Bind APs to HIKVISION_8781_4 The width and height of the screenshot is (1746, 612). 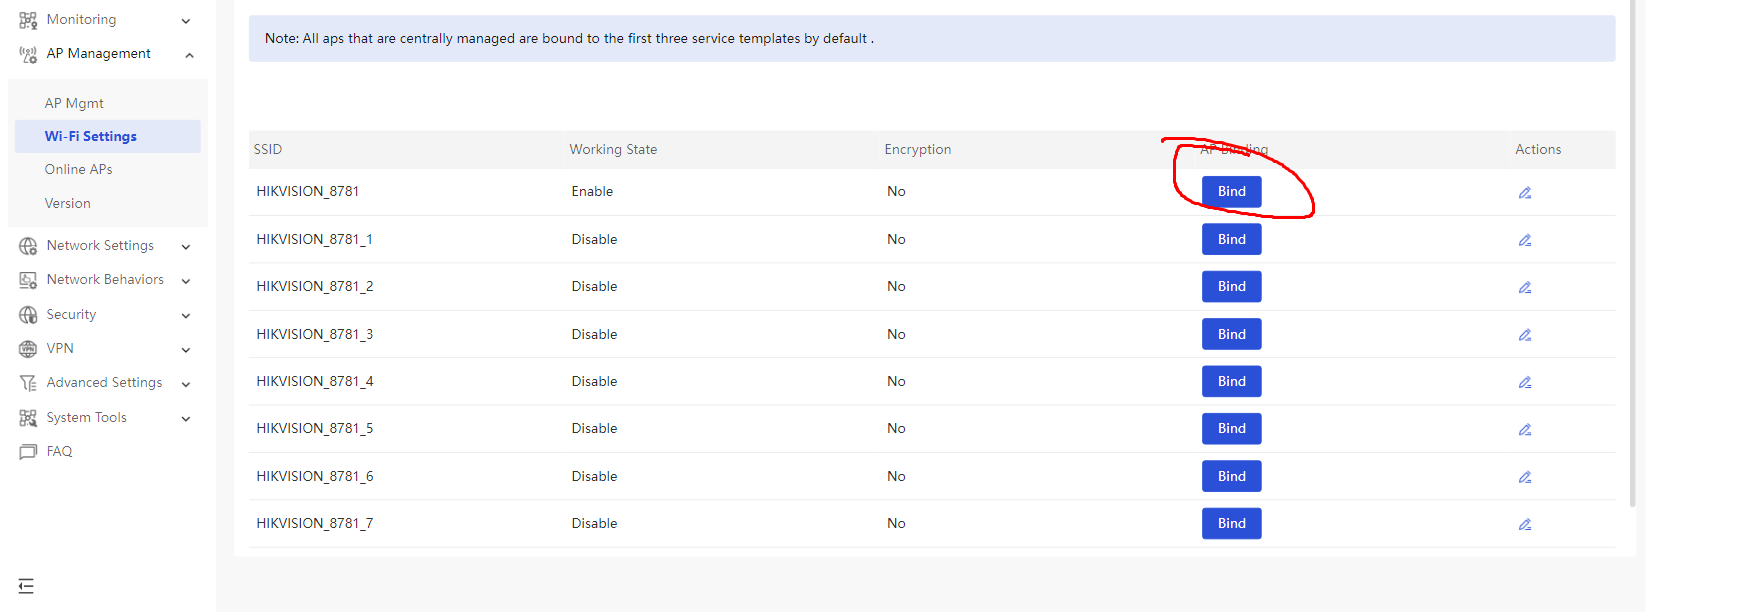tap(1231, 382)
